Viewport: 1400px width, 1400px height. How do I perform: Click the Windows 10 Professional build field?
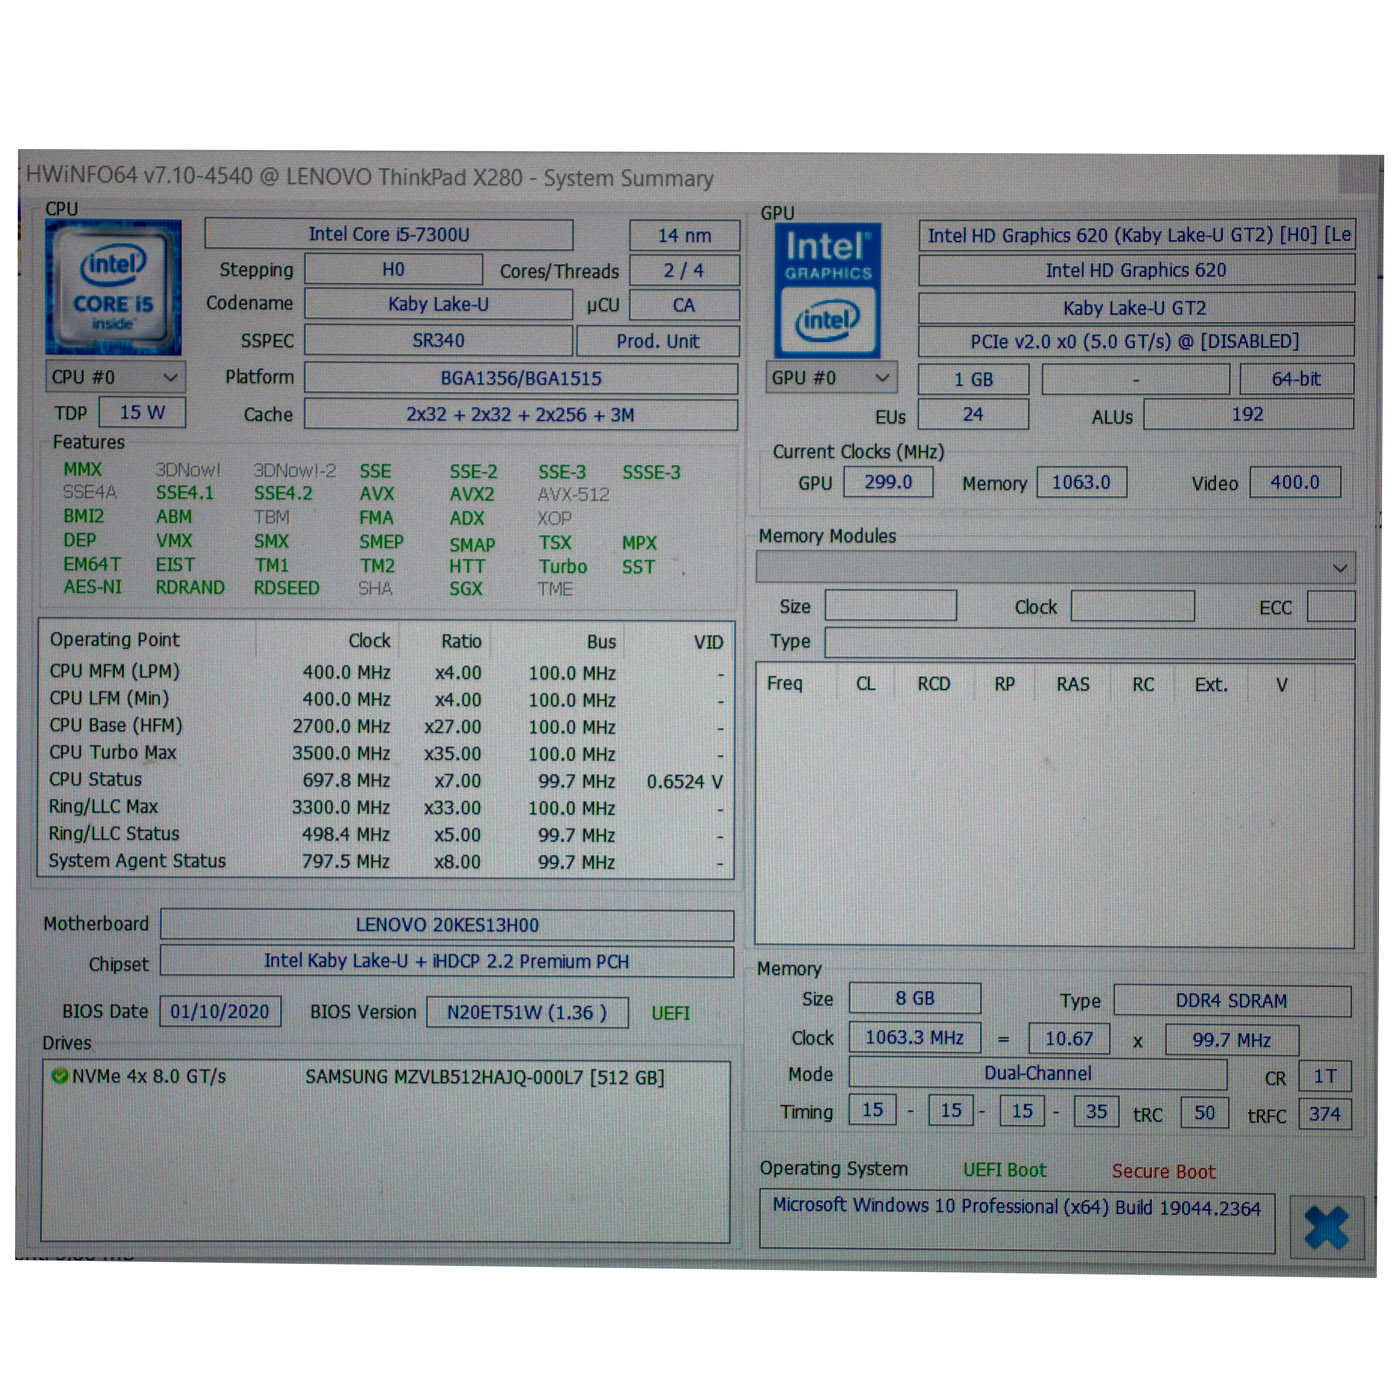1017,1219
